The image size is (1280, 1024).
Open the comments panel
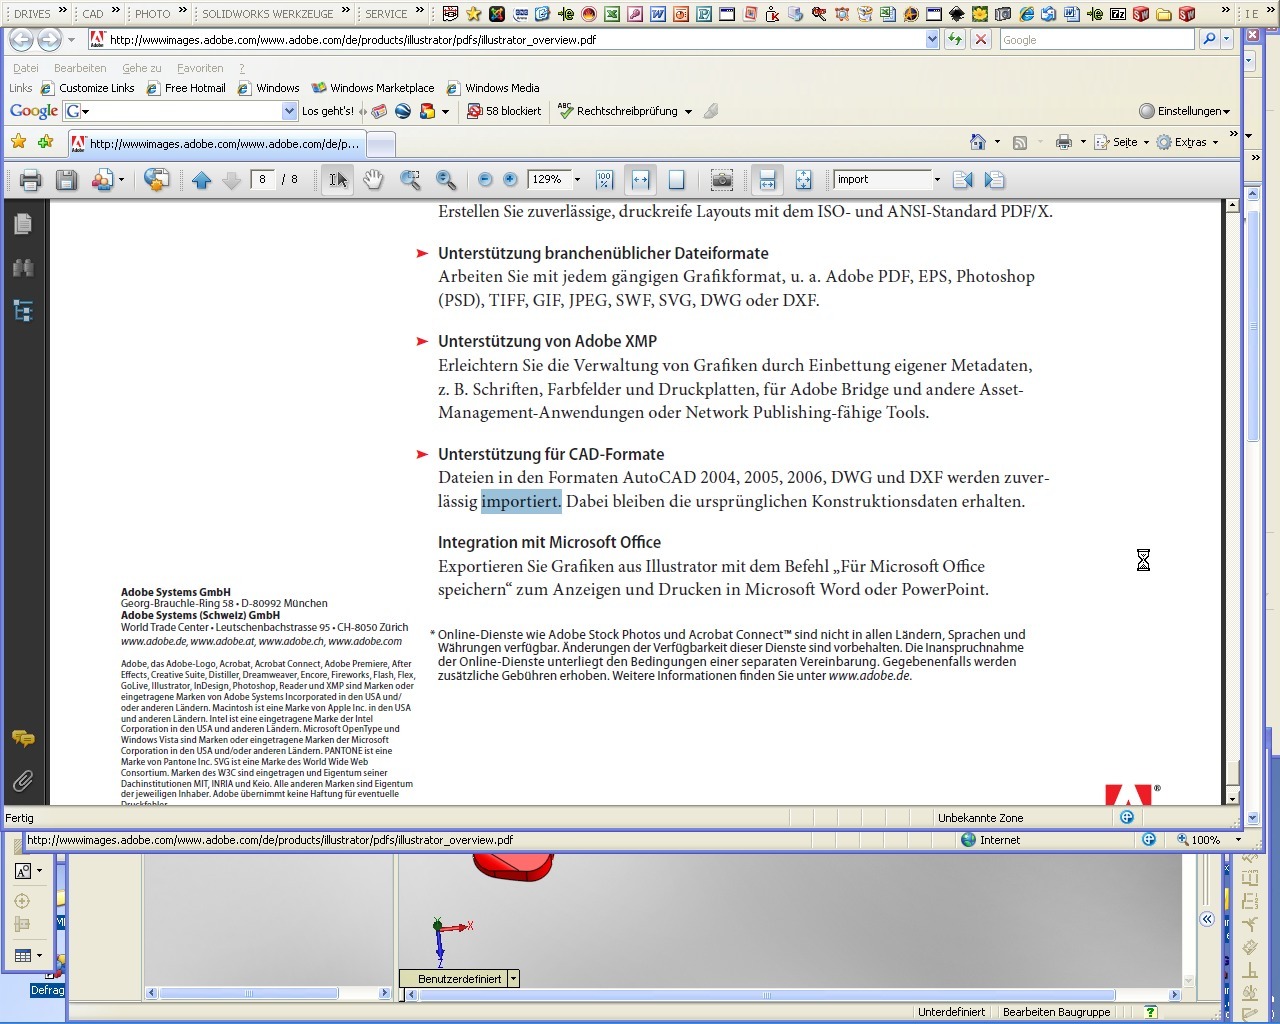(23, 738)
